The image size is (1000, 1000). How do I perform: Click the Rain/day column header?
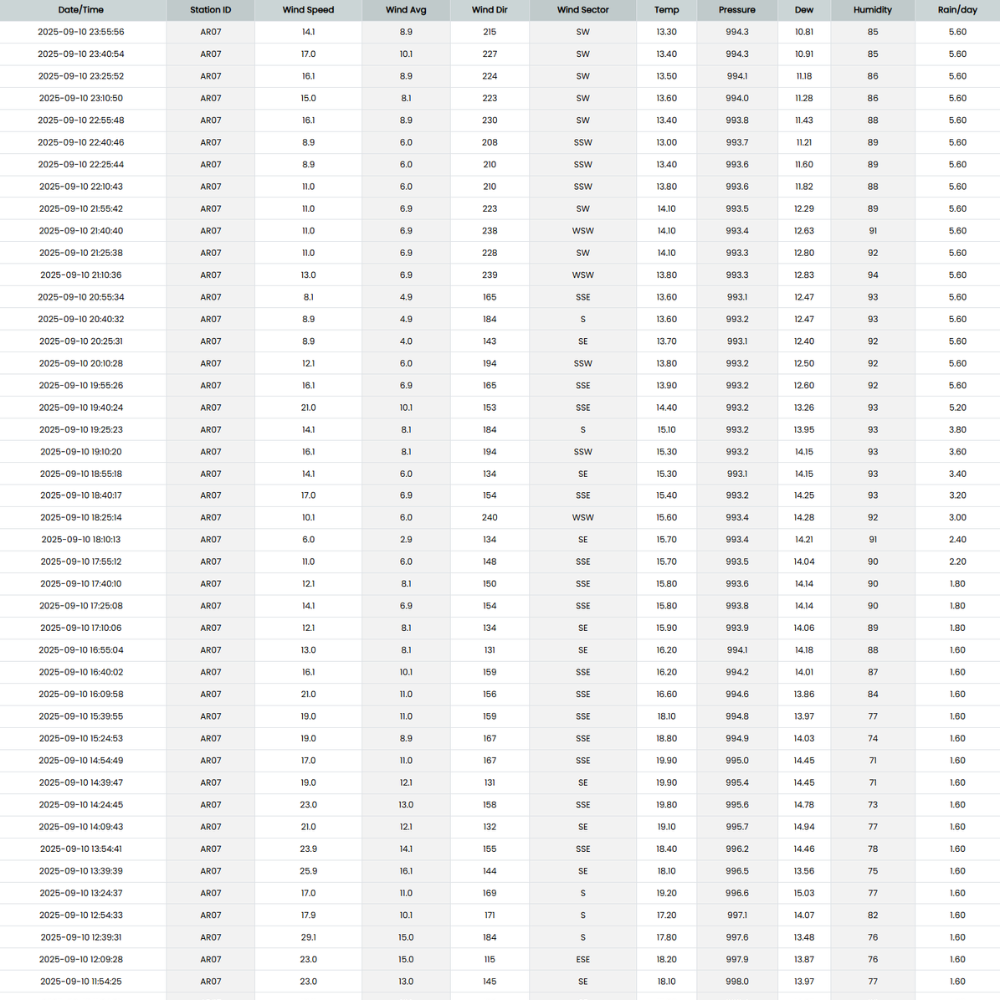tap(957, 10)
